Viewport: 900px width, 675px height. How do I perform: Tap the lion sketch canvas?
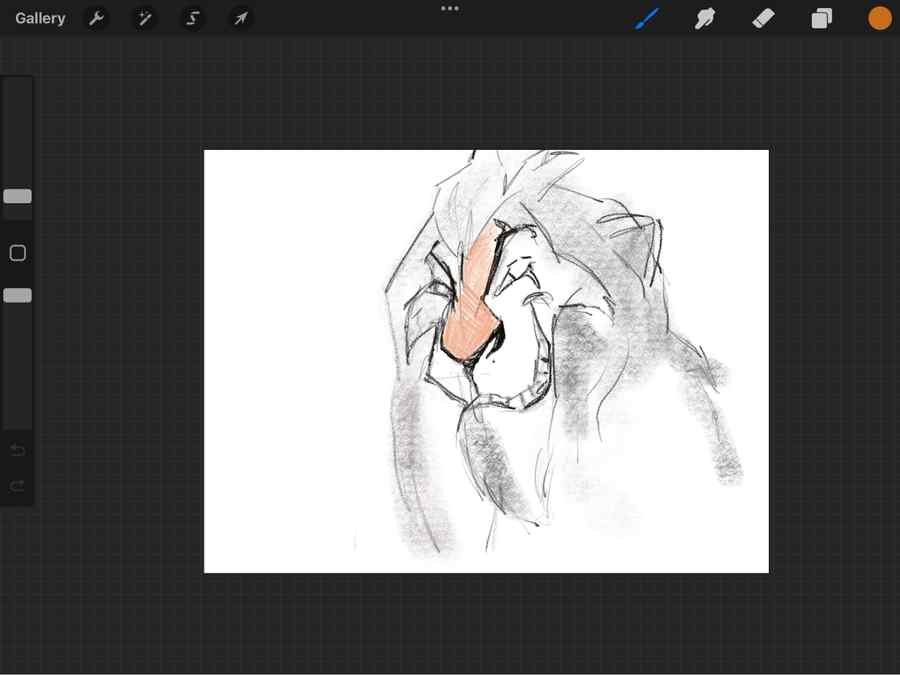click(486, 361)
